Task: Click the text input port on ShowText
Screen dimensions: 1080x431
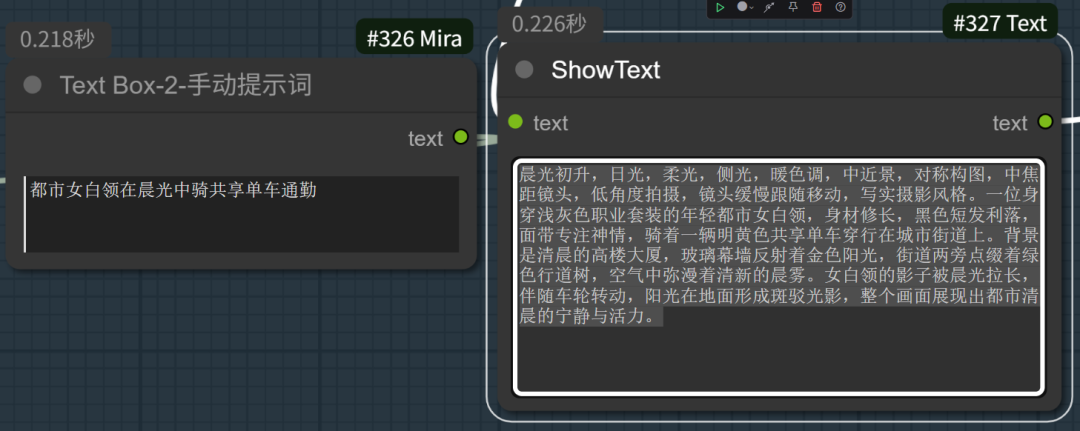Action: (x=515, y=122)
